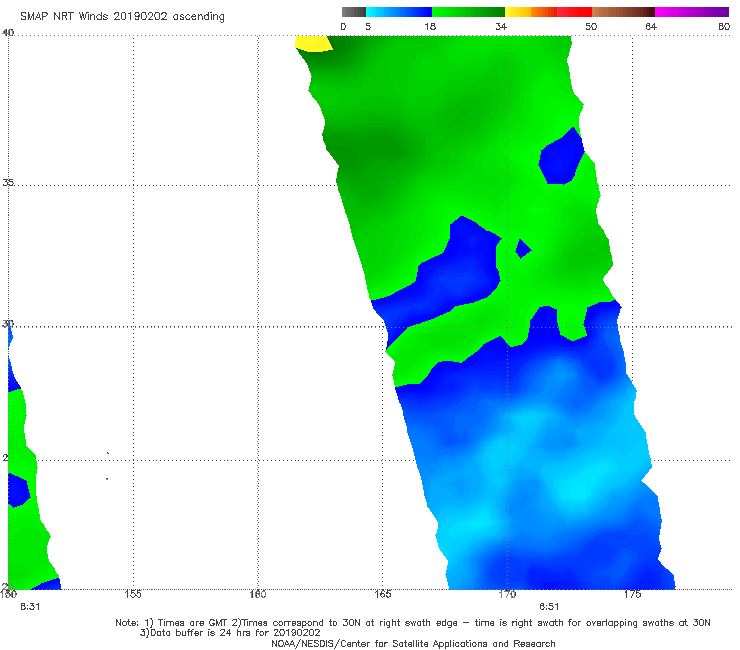Click the '18' label under color bar
Screen dimensions: 740x650
click(430, 27)
